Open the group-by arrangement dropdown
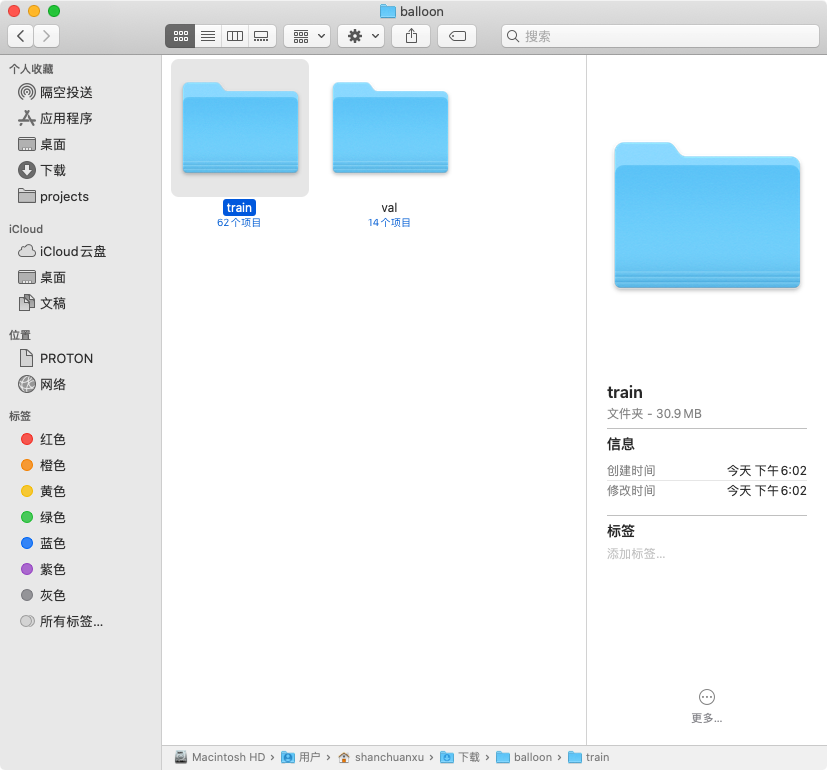This screenshot has height=770, width=827. 307,36
